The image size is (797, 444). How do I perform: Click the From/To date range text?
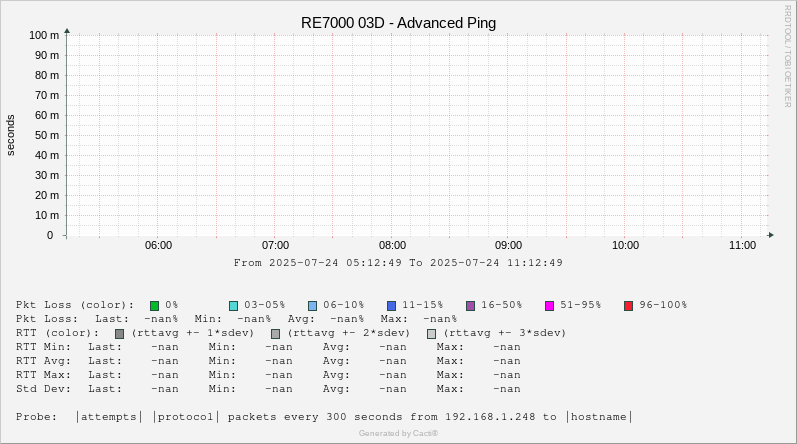click(x=398, y=263)
